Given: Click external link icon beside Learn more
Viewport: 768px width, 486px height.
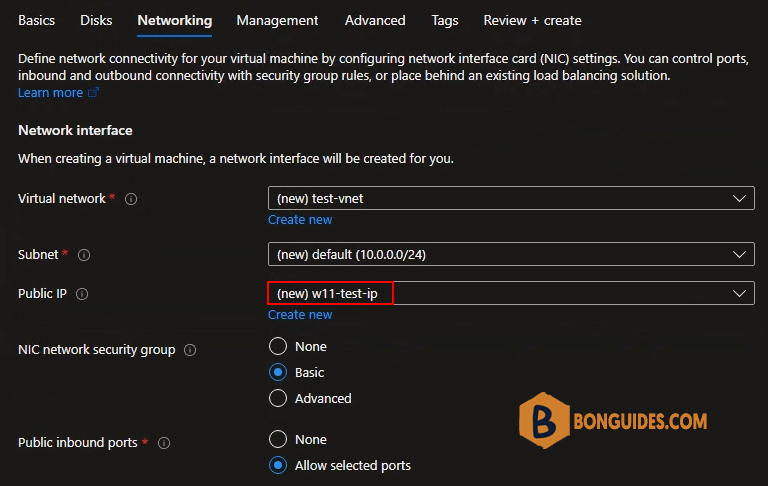Looking at the screenshot, I should click(94, 93).
